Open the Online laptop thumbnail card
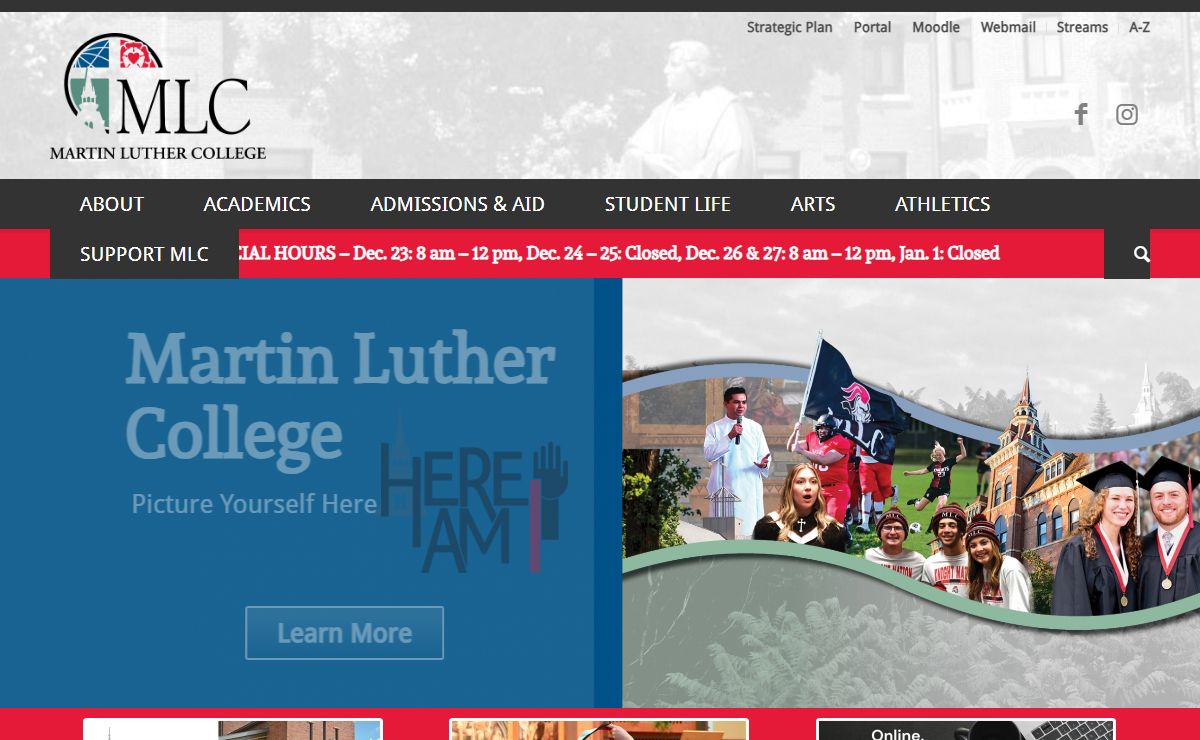Image resolution: width=1200 pixels, height=740 pixels. click(966, 730)
